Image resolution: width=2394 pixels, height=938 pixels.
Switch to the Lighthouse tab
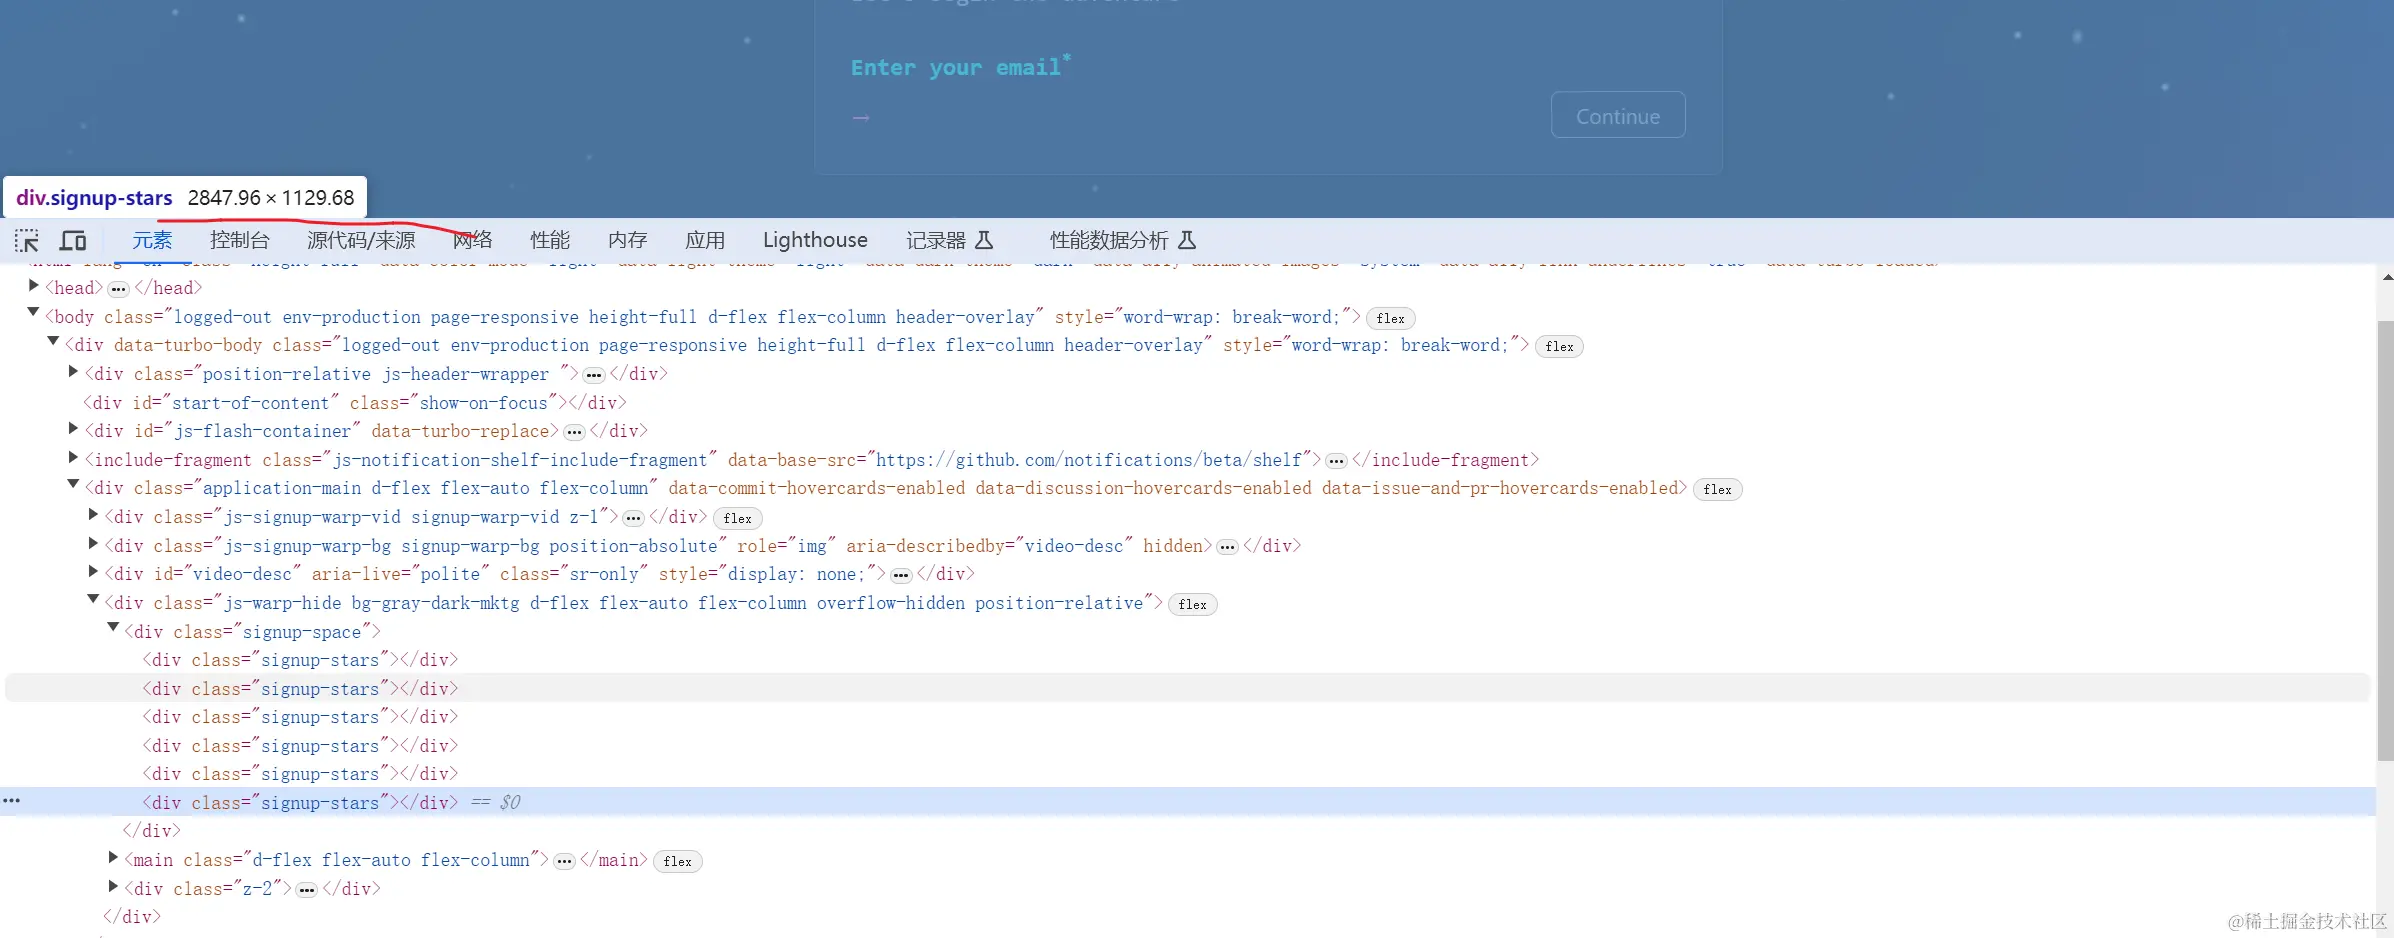click(815, 240)
